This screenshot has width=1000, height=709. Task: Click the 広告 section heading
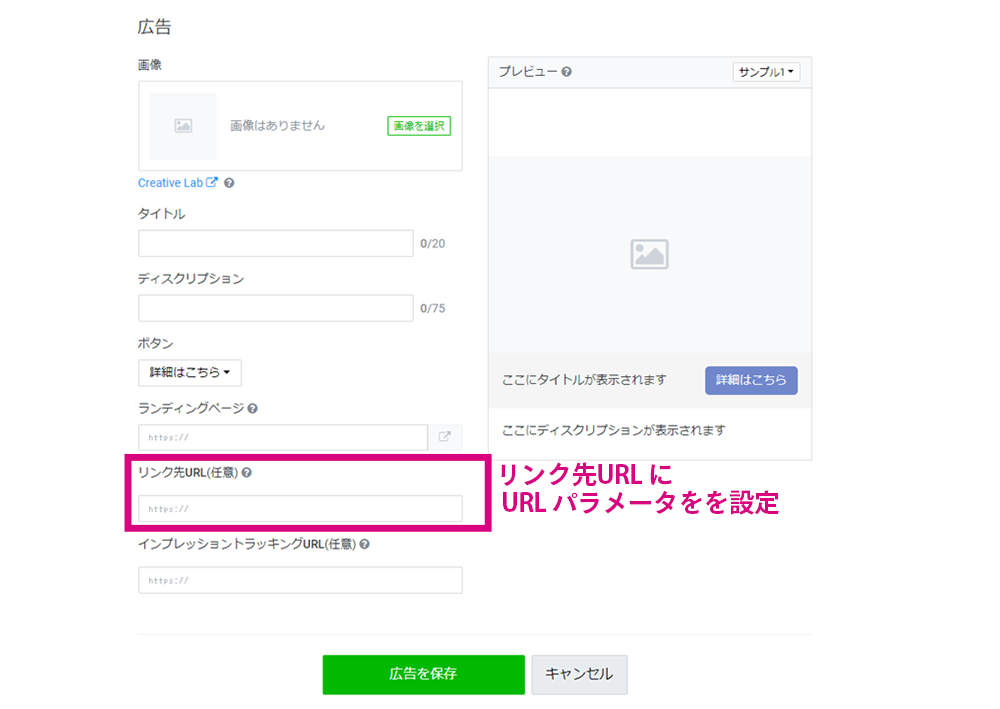pyautogui.click(x=155, y=27)
